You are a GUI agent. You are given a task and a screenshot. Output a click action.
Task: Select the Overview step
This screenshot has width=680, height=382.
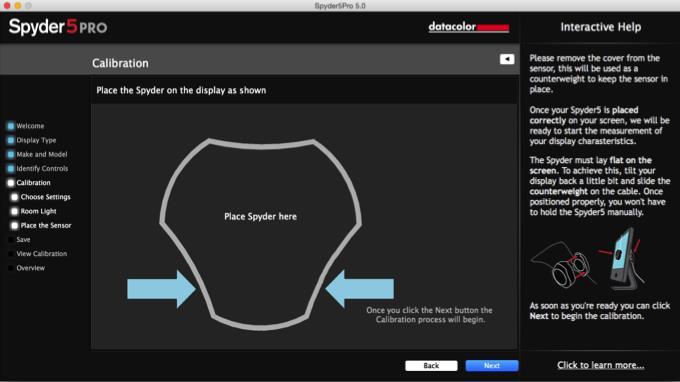coord(30,268)
